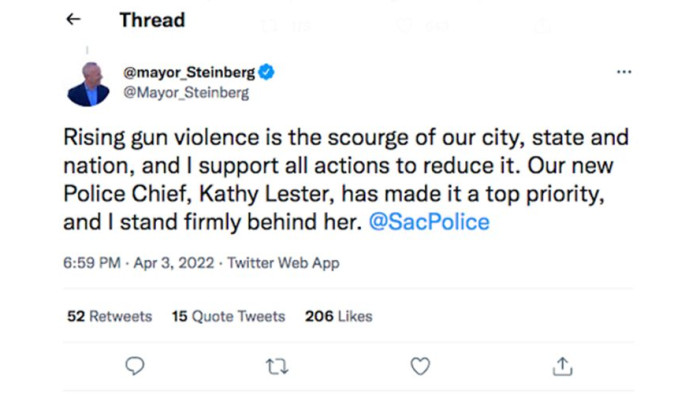Retweet using the arrows icon
700x394 pixels.
[277, 367]
